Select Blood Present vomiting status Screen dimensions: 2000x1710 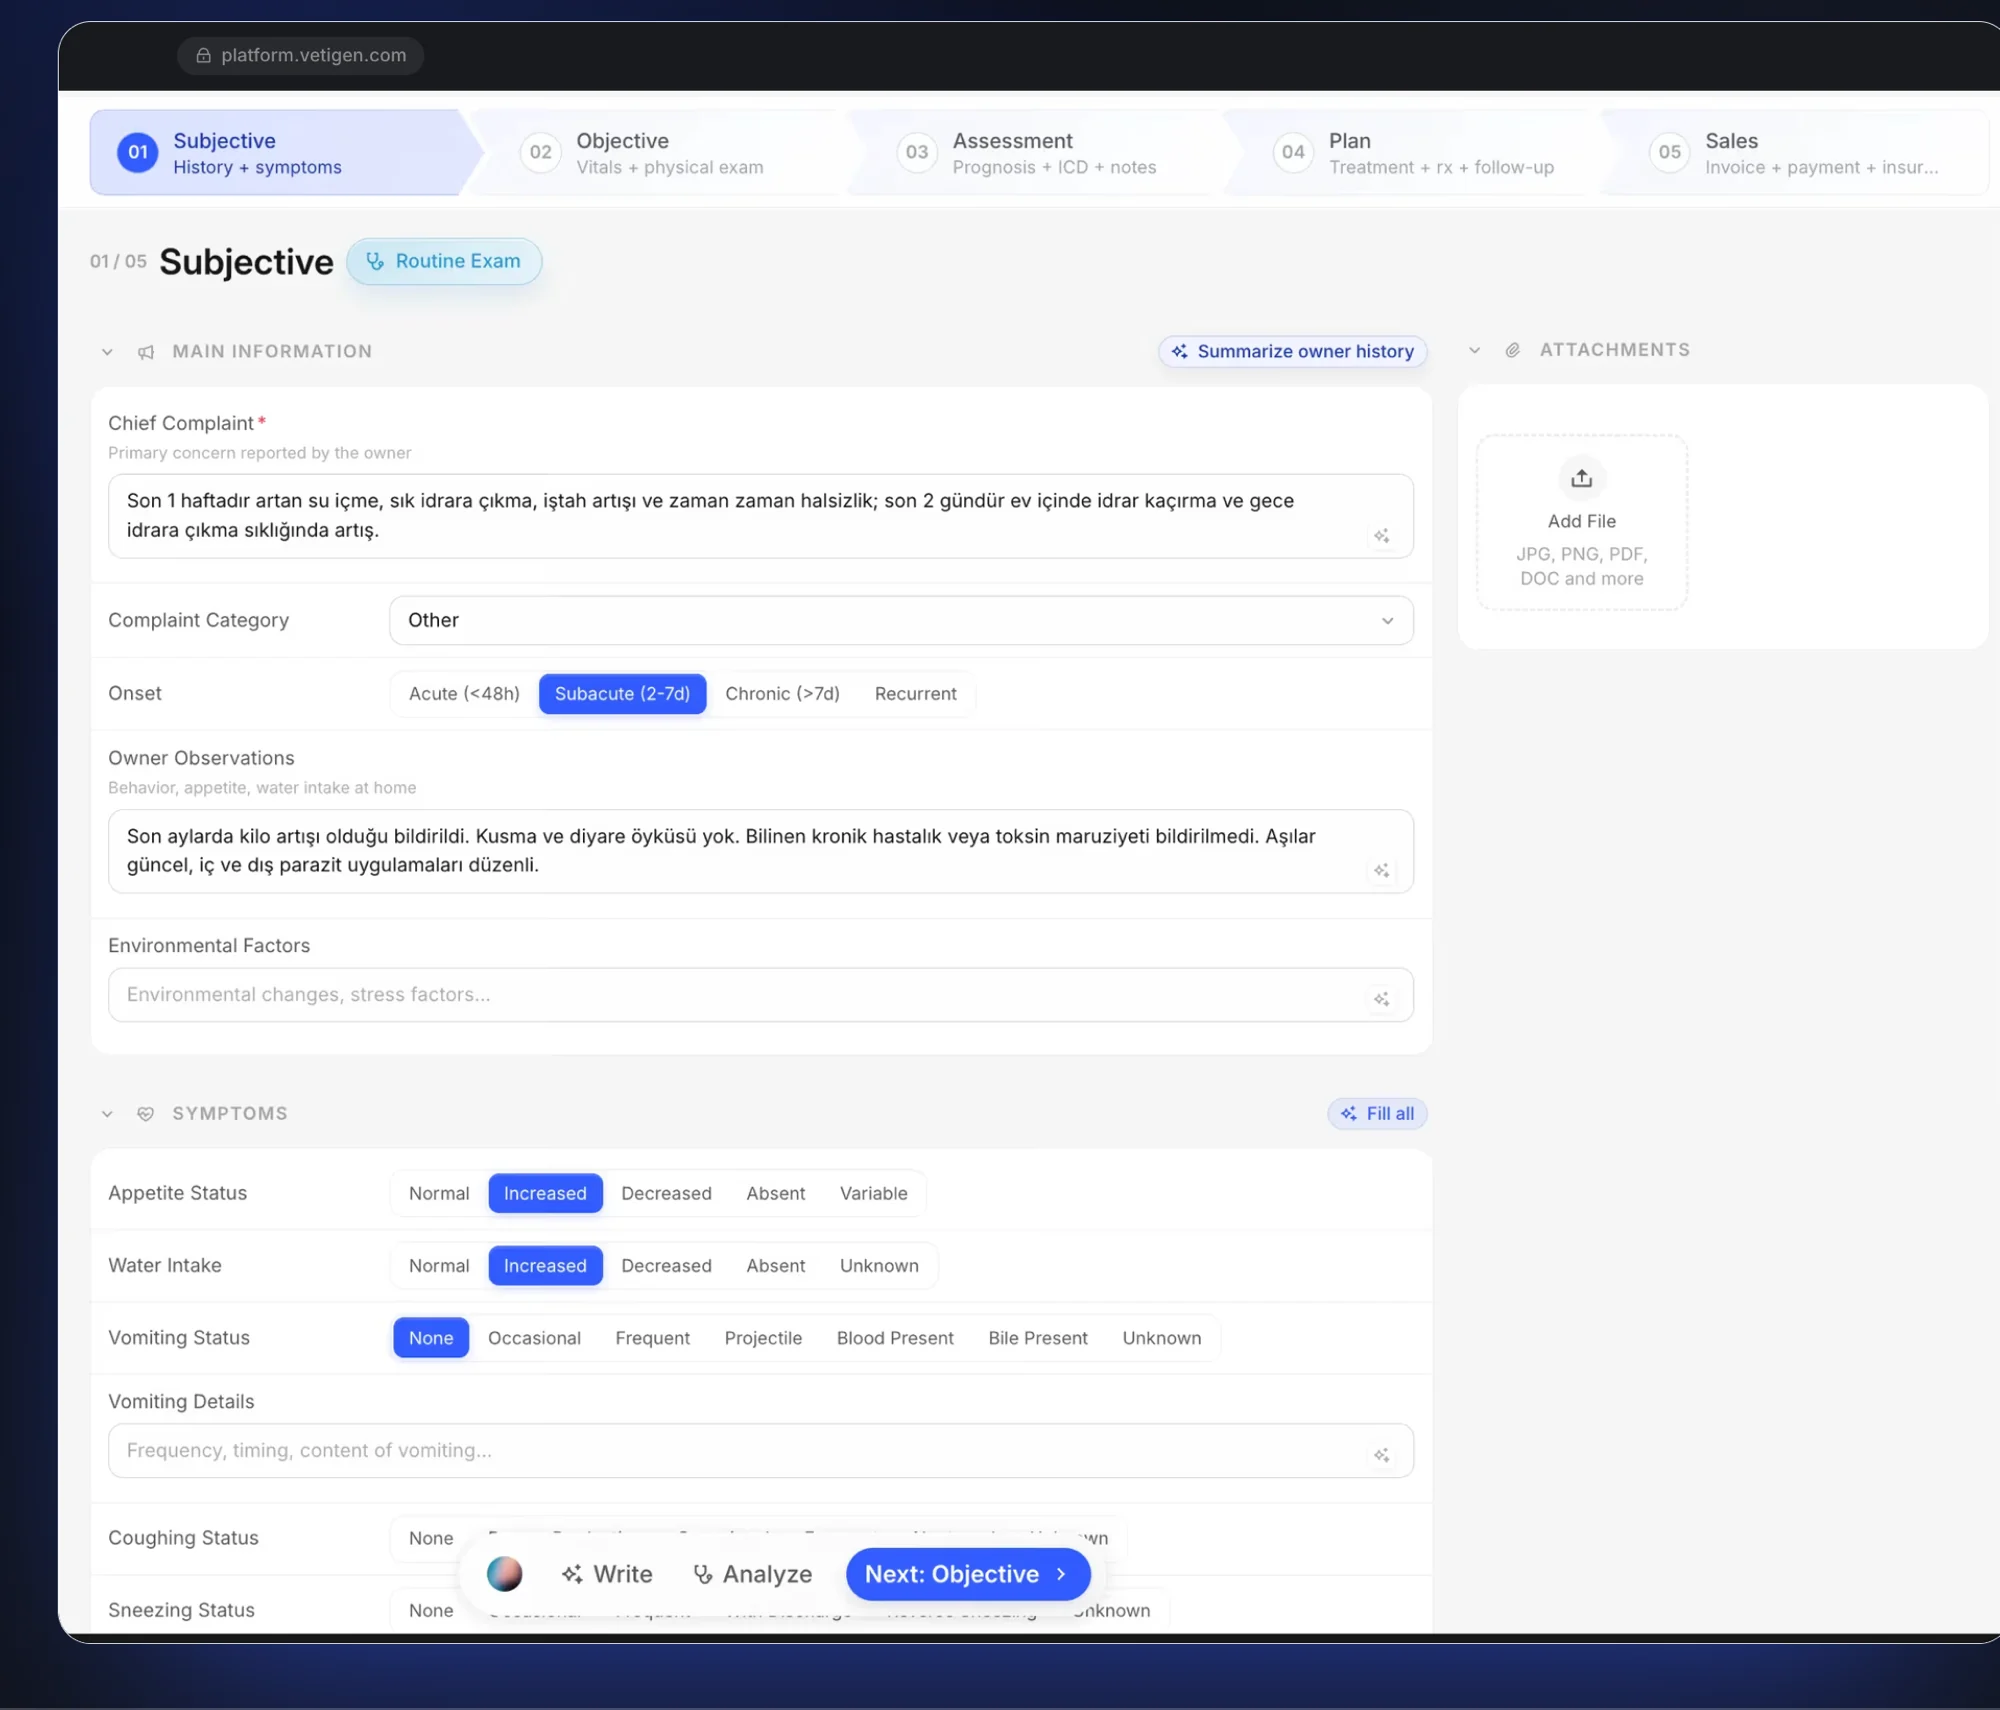[x=895, y=1338]
